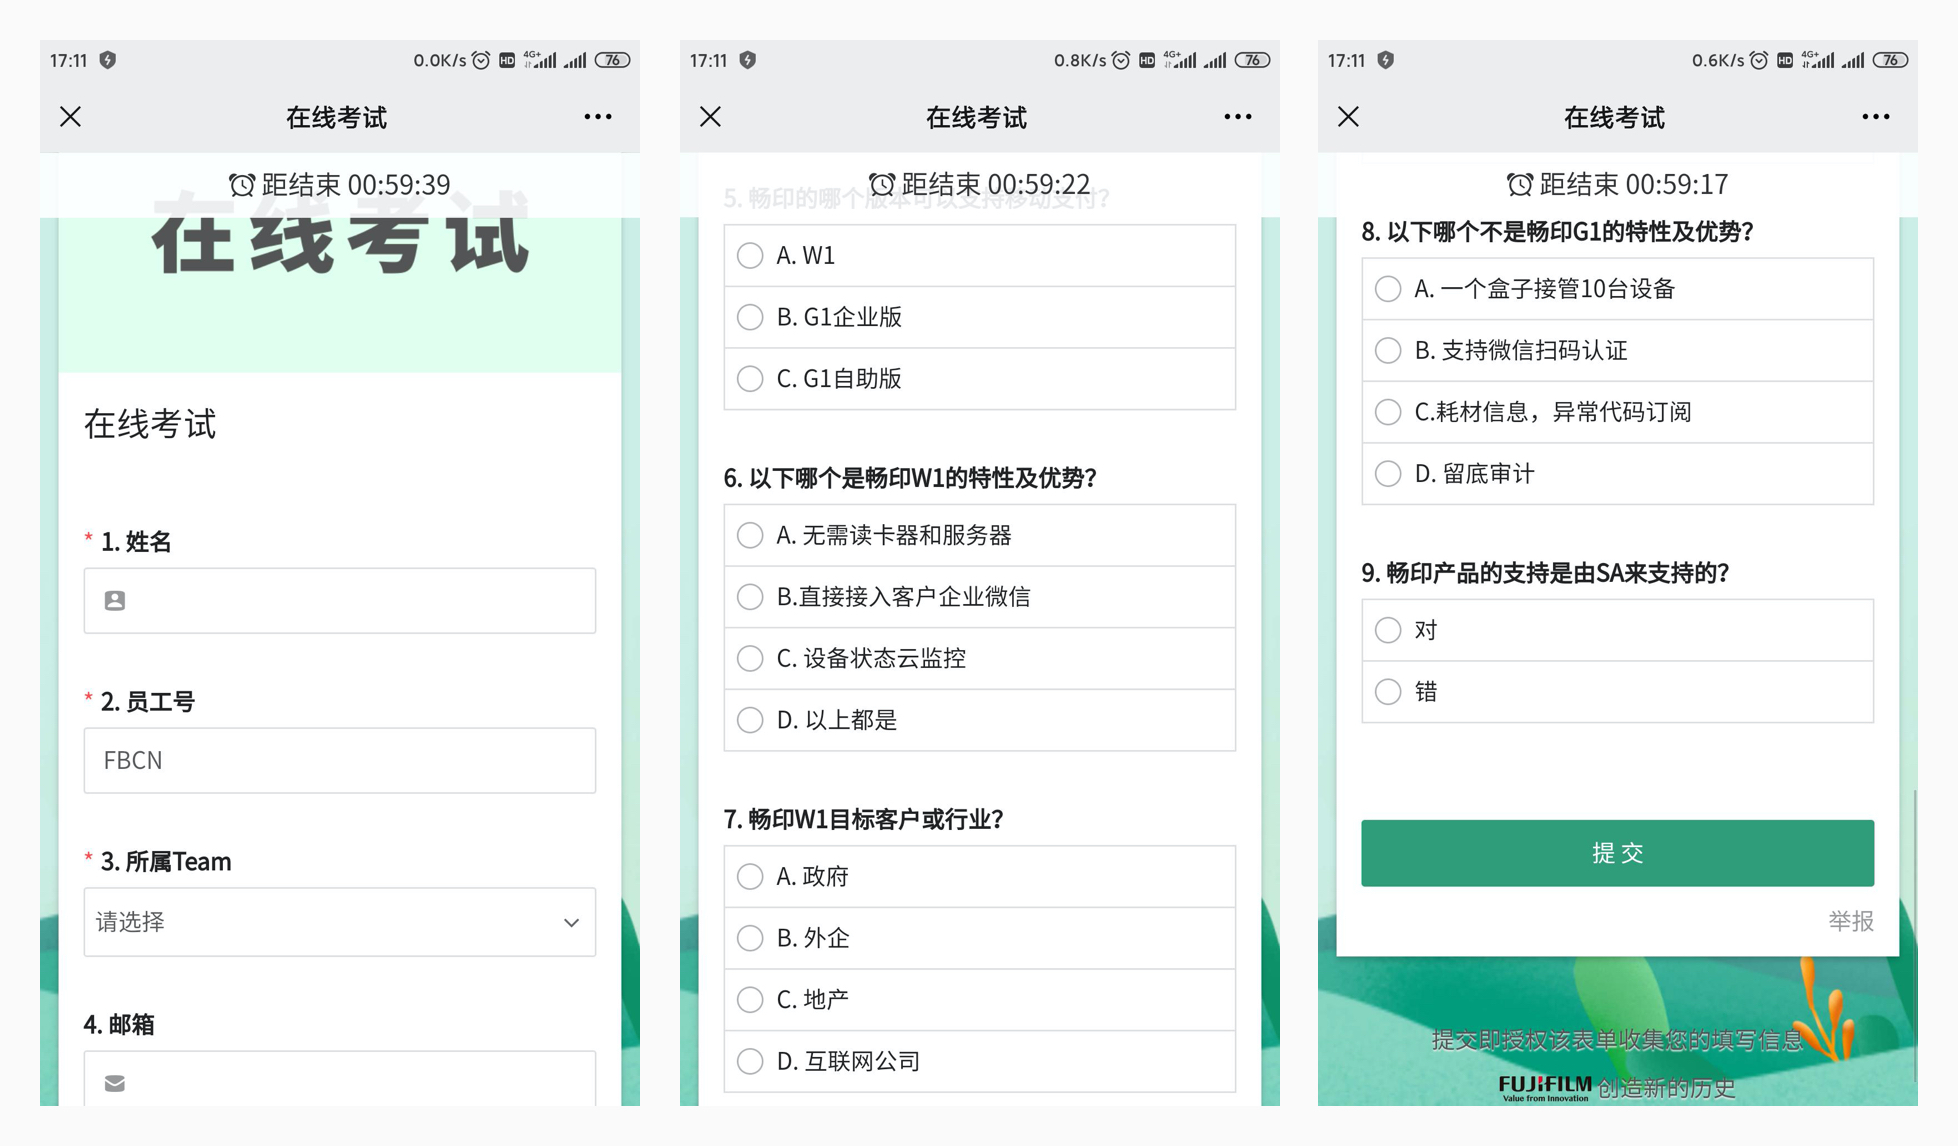This screenshot has height=1146, width=1958.
Task: Click the 提交即授权该表单收集您的填写信息 notice
Action: pos(1617,1040)
